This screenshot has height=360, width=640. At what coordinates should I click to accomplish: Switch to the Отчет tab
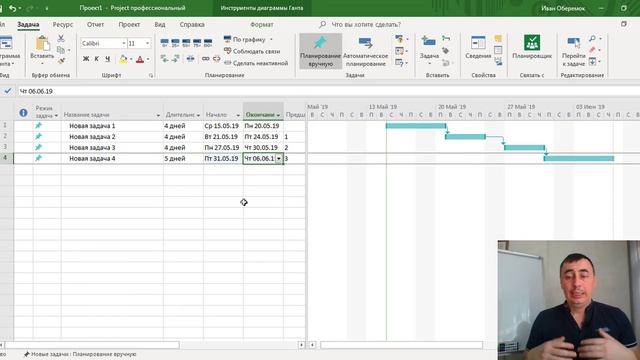95,24
